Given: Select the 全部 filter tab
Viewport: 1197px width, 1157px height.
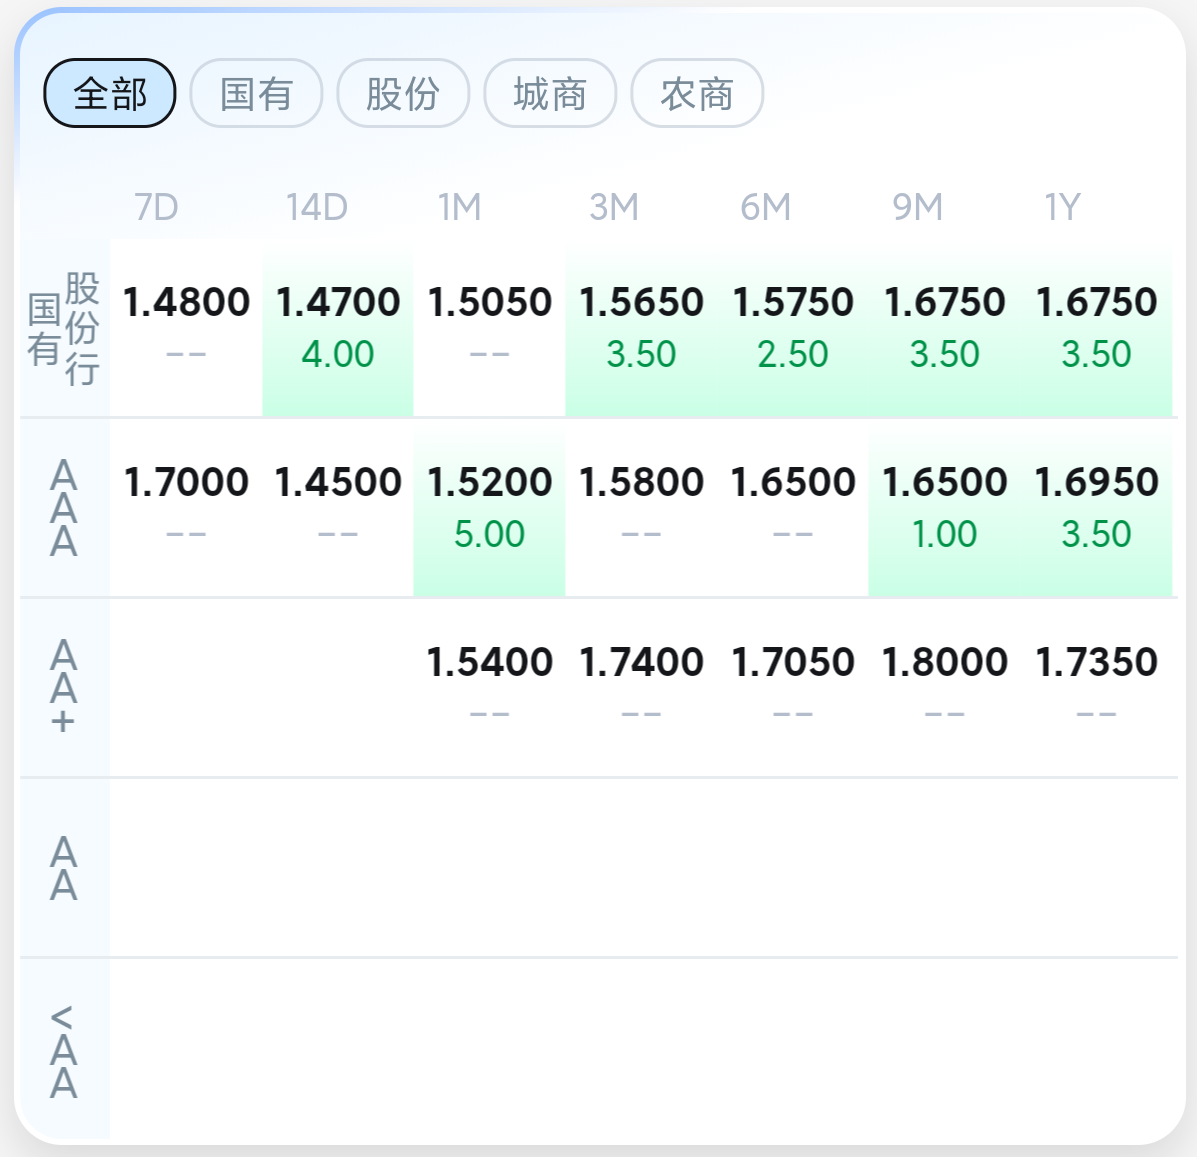Looking at the screenshot, I should (110, 93).
